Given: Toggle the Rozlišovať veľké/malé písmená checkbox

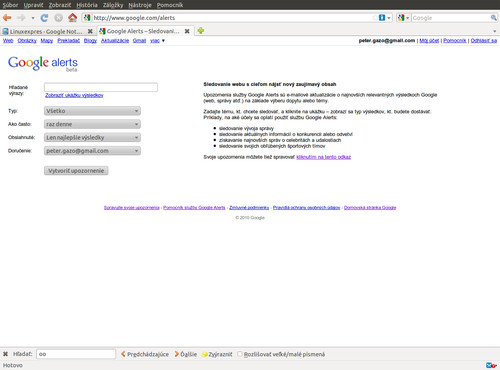Looking at the screenshot, I should [239, 354].
